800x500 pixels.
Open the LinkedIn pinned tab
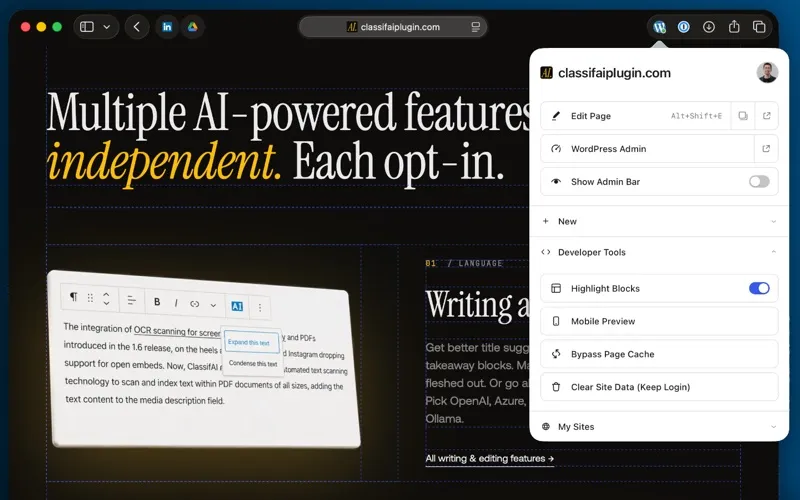click(x=167, y=27)
